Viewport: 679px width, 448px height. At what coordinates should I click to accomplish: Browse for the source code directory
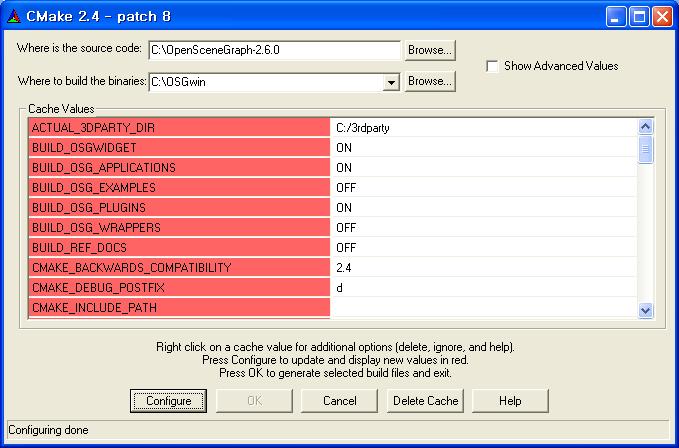pos(430,50)
